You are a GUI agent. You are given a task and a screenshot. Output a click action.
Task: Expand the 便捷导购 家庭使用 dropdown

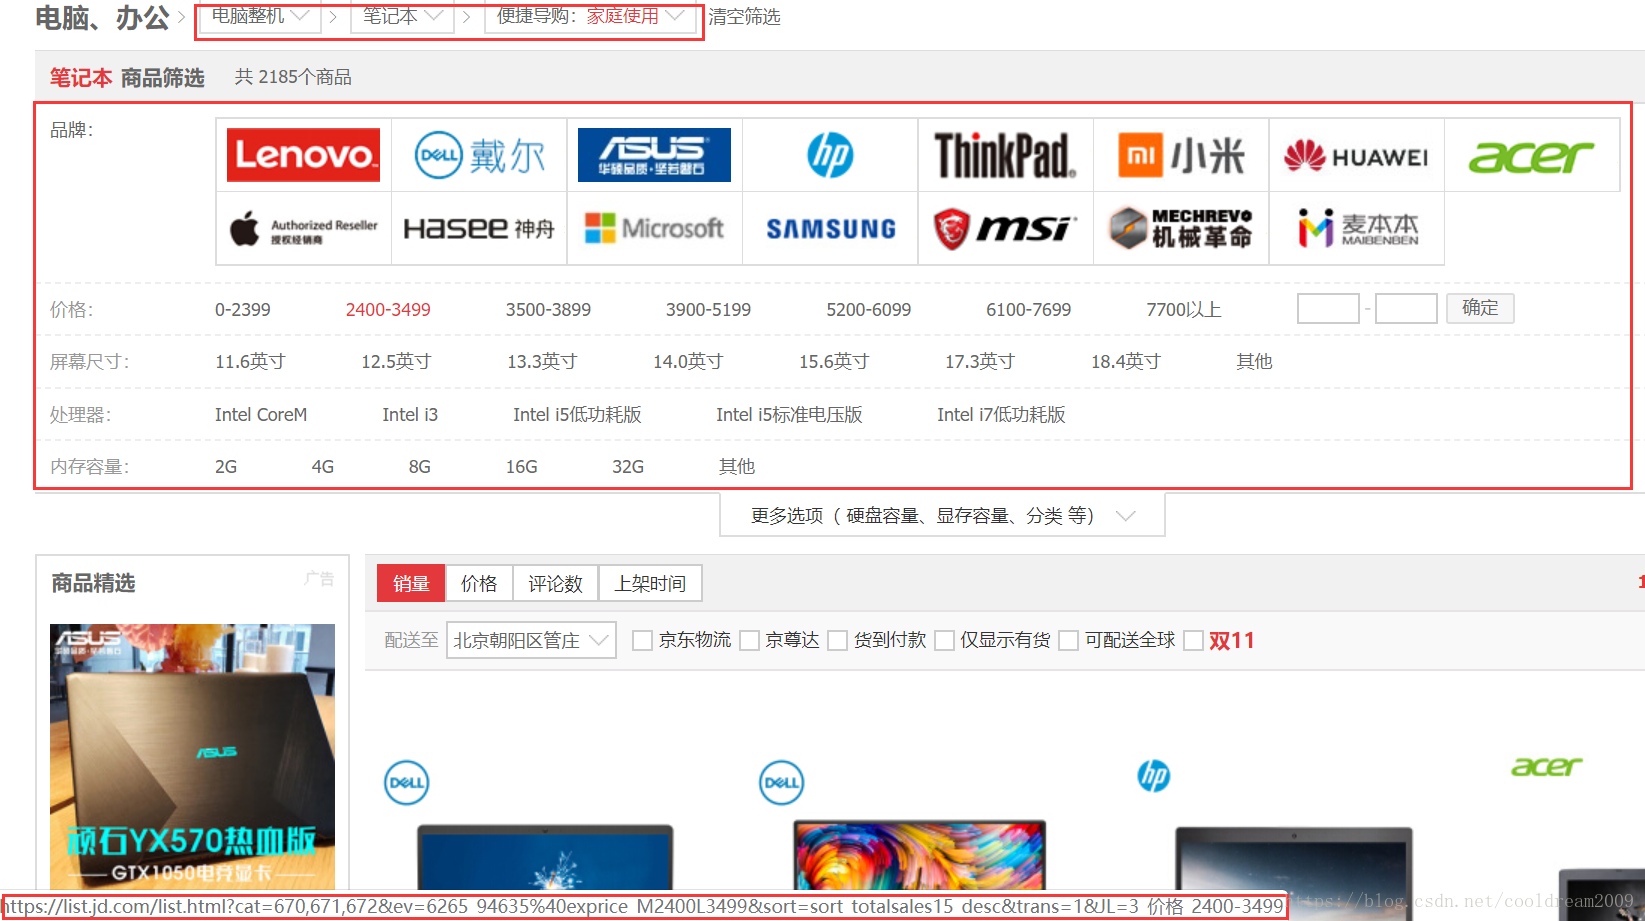(590, 16)
